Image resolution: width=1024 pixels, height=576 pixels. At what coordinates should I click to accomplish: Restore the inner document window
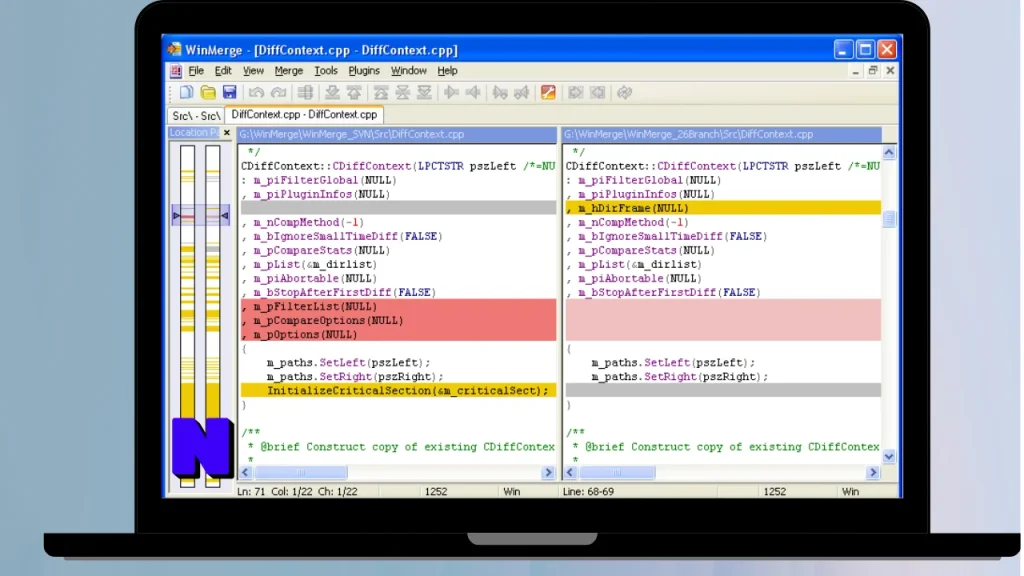[873, 71]
